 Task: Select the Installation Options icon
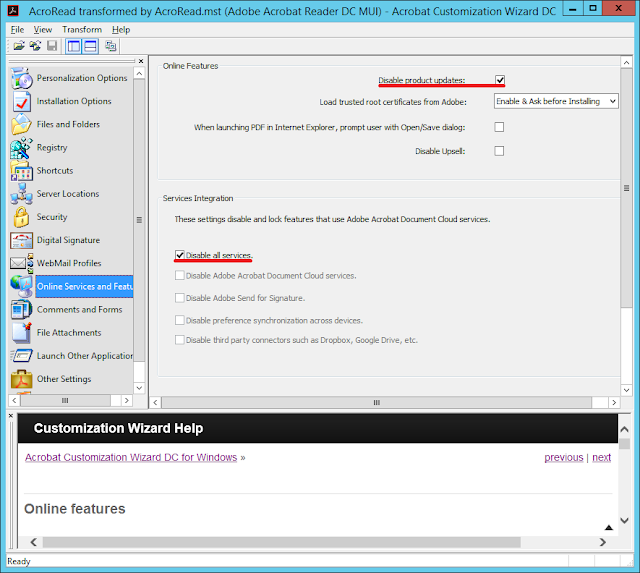[x=22, y=101]
